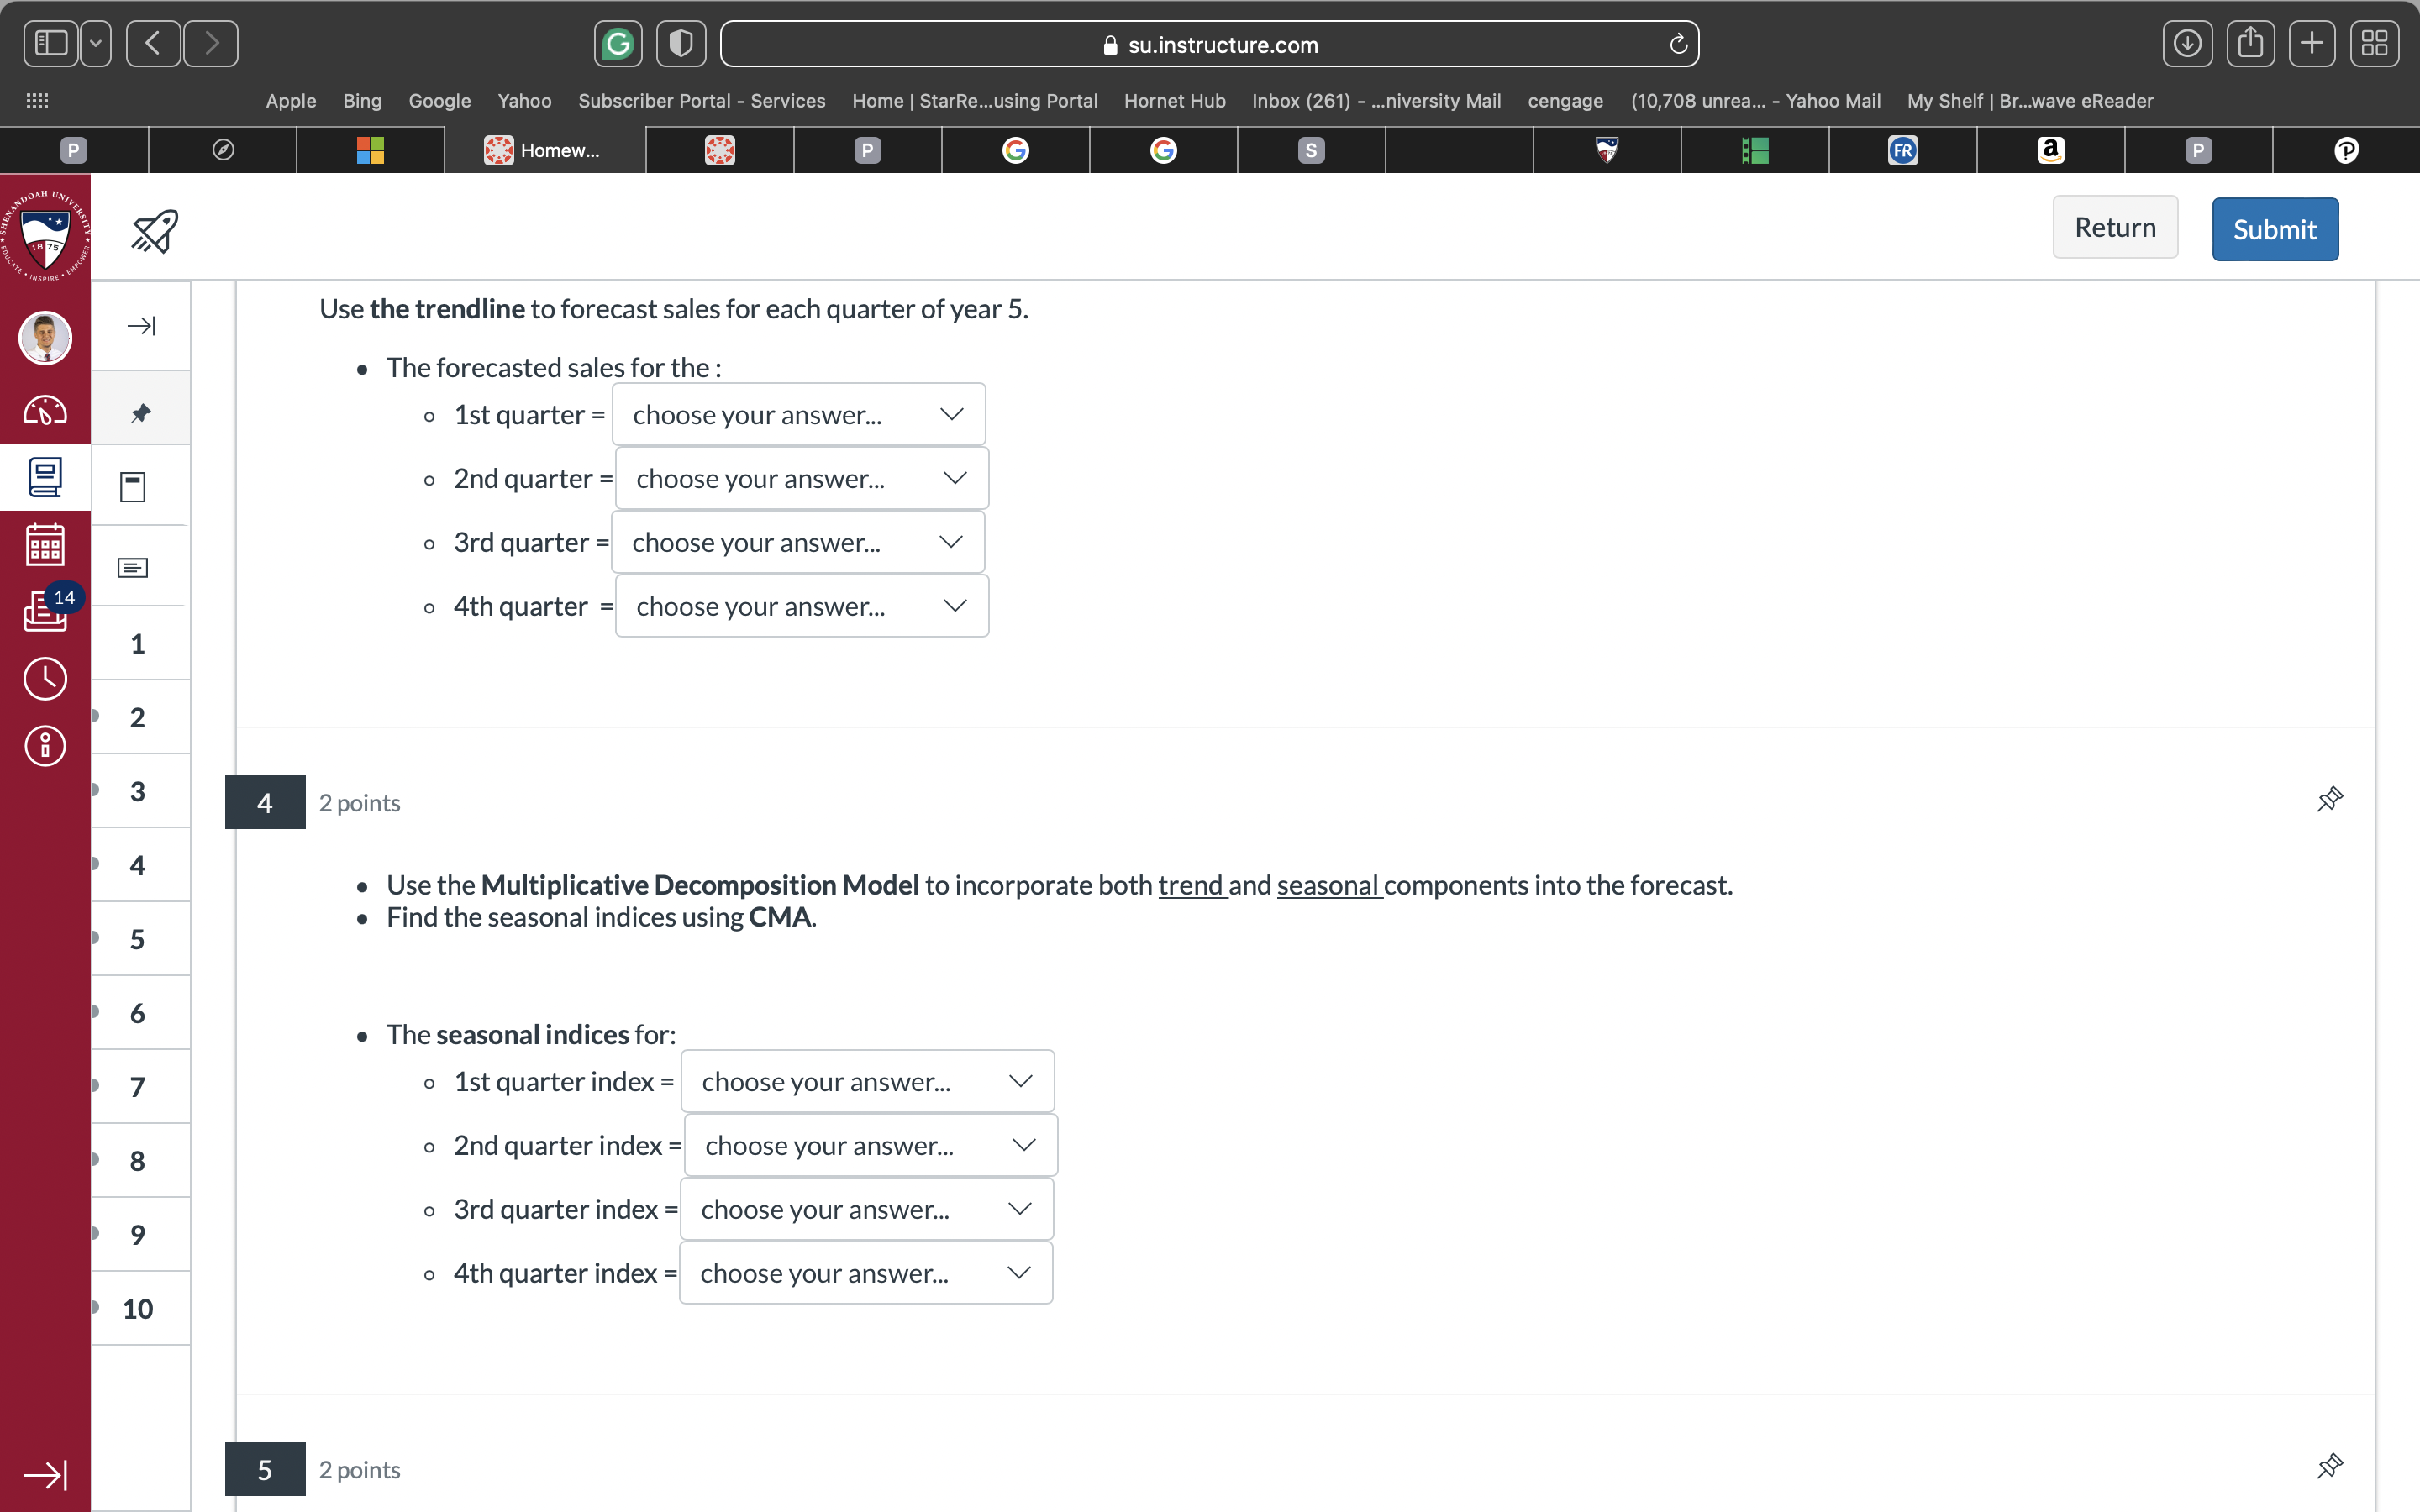Screen dimensions: 2420x1512
Task: Open the Calendar icon in sidebar
Action: pos(45,545)
